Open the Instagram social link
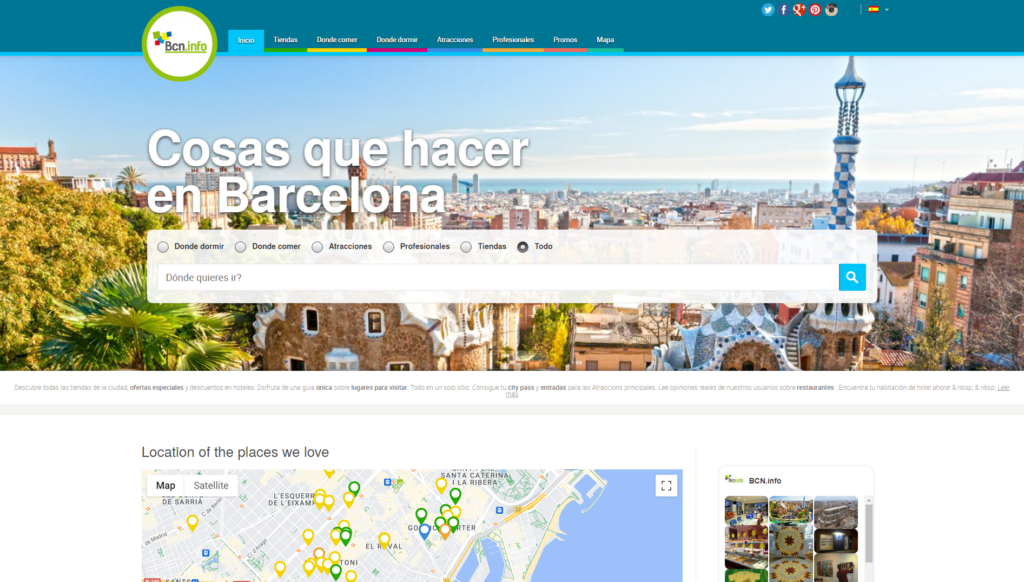The width and height of the screenshot is (1024, 582). click(x=831, y=10)
